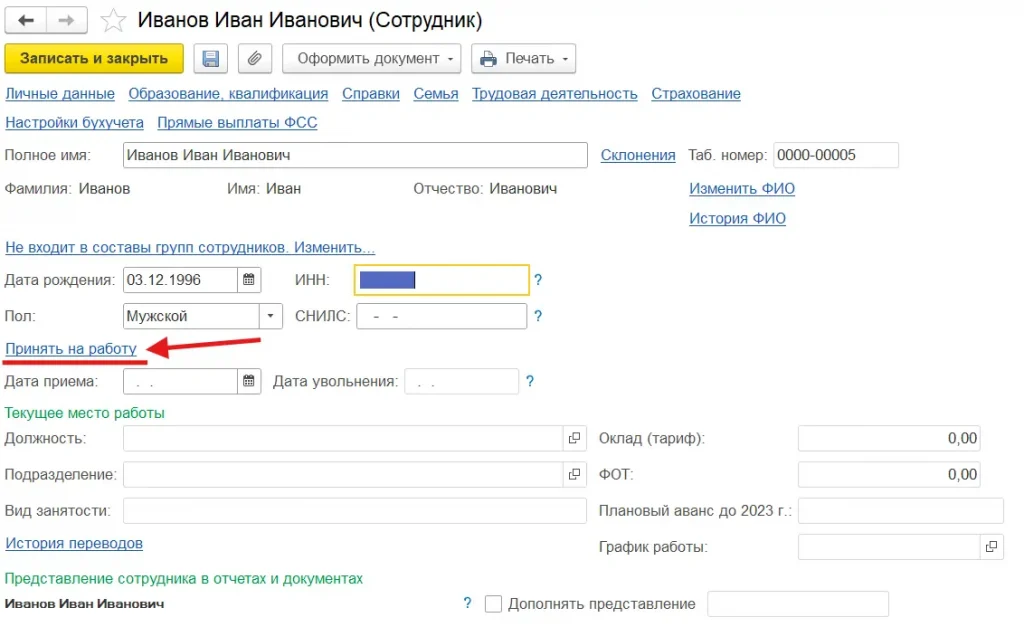This screenshot has width=1024, height=627.
Task: Click help question mark next to ИНН
Action: click(x=538, y=281)
